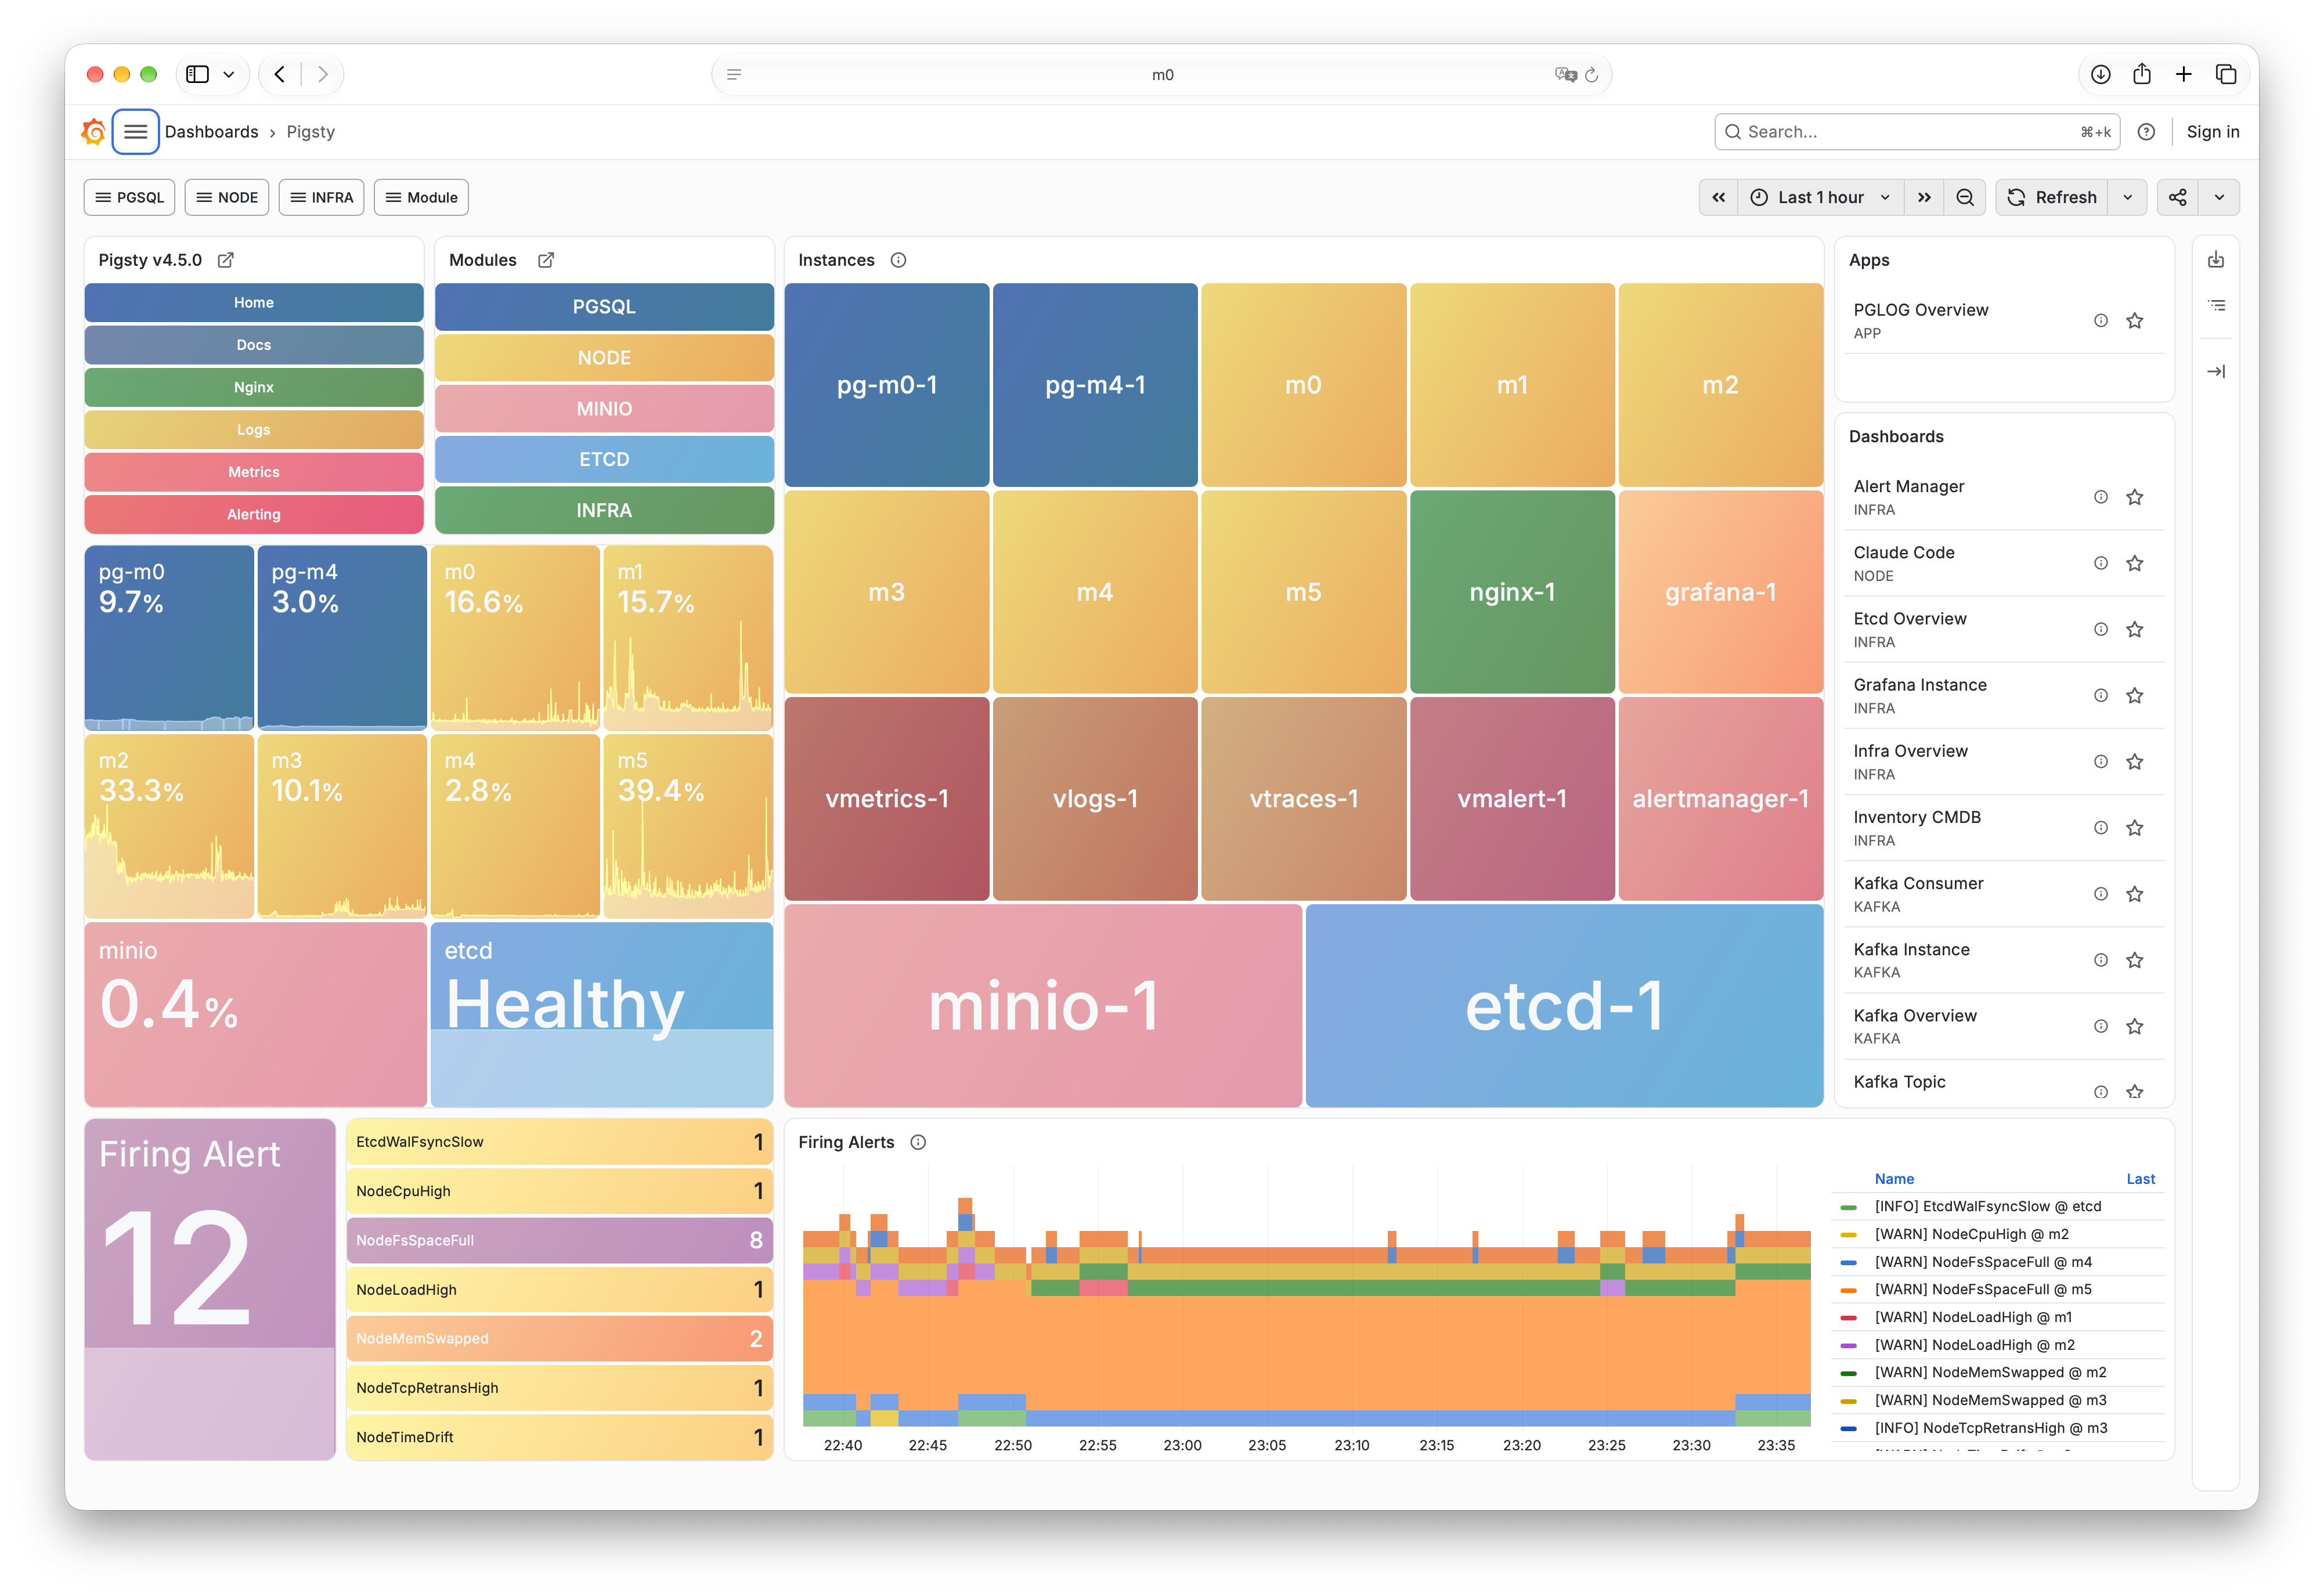Click the outline list icon in right sidebar
Image resolution: width=2324 pixels, height=1596 pixels.
pyautogui.click(x=2216, y=306)
